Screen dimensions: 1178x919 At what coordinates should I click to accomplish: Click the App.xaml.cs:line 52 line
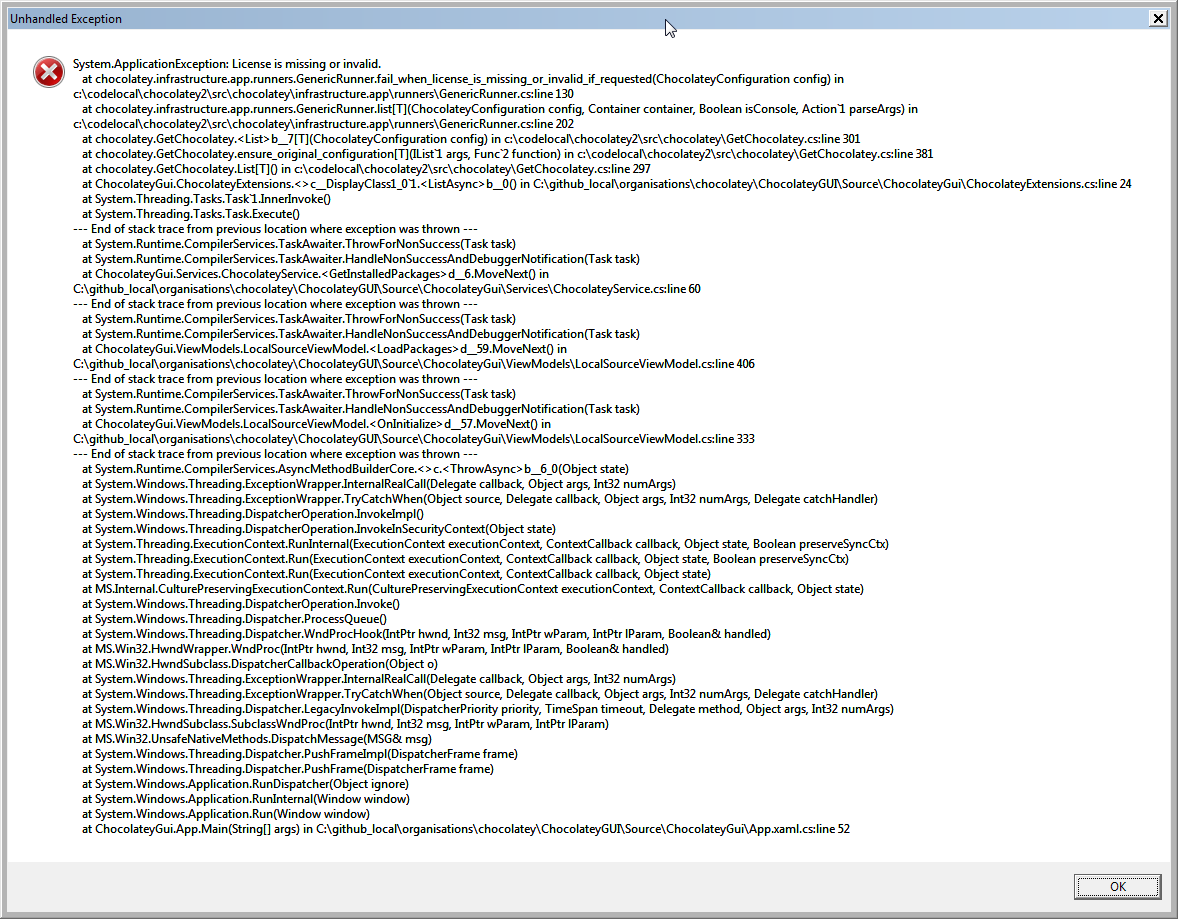point(466,830)
